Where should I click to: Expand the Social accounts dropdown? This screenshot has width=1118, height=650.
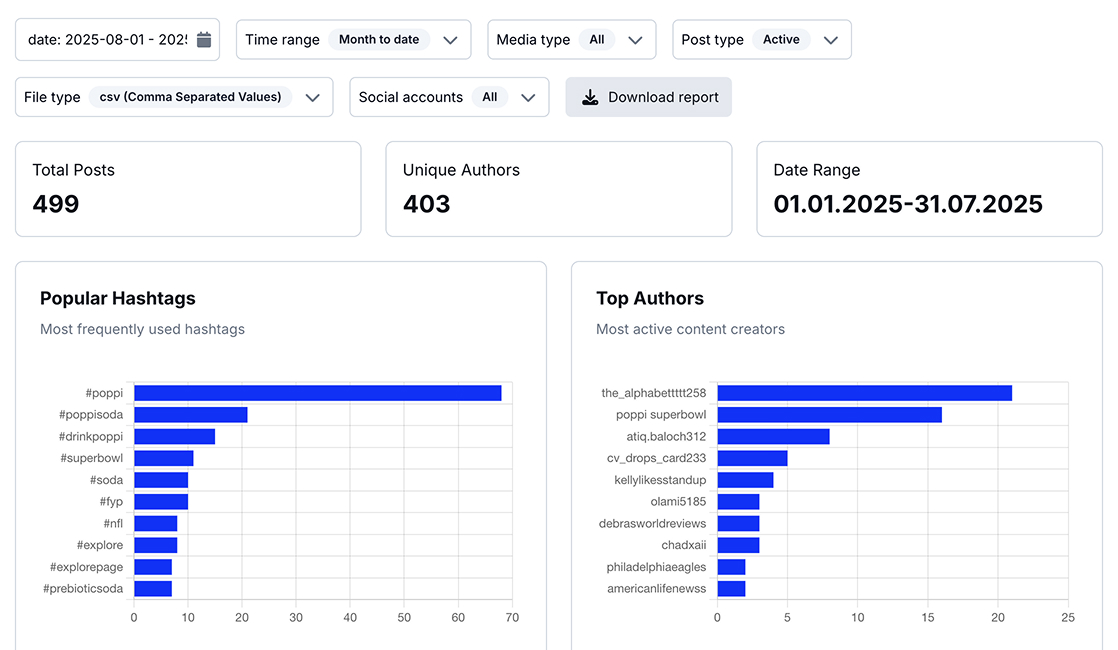click(448, 97)
